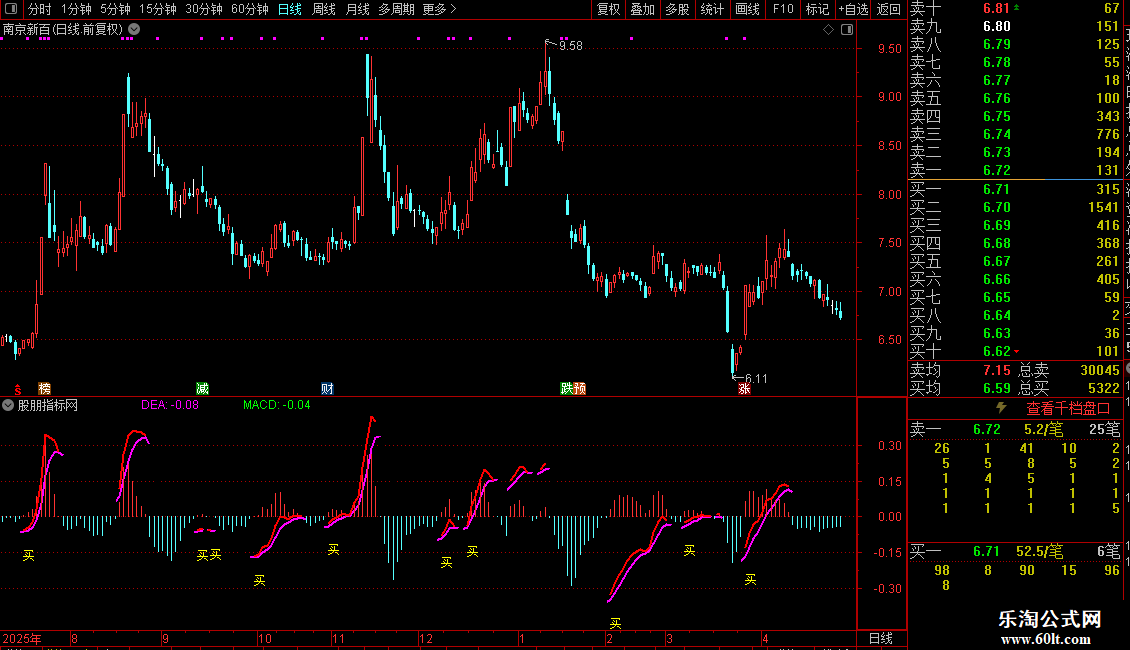Add stock via +自选 button
The image size is (1130, 650).
pos(853,9)
